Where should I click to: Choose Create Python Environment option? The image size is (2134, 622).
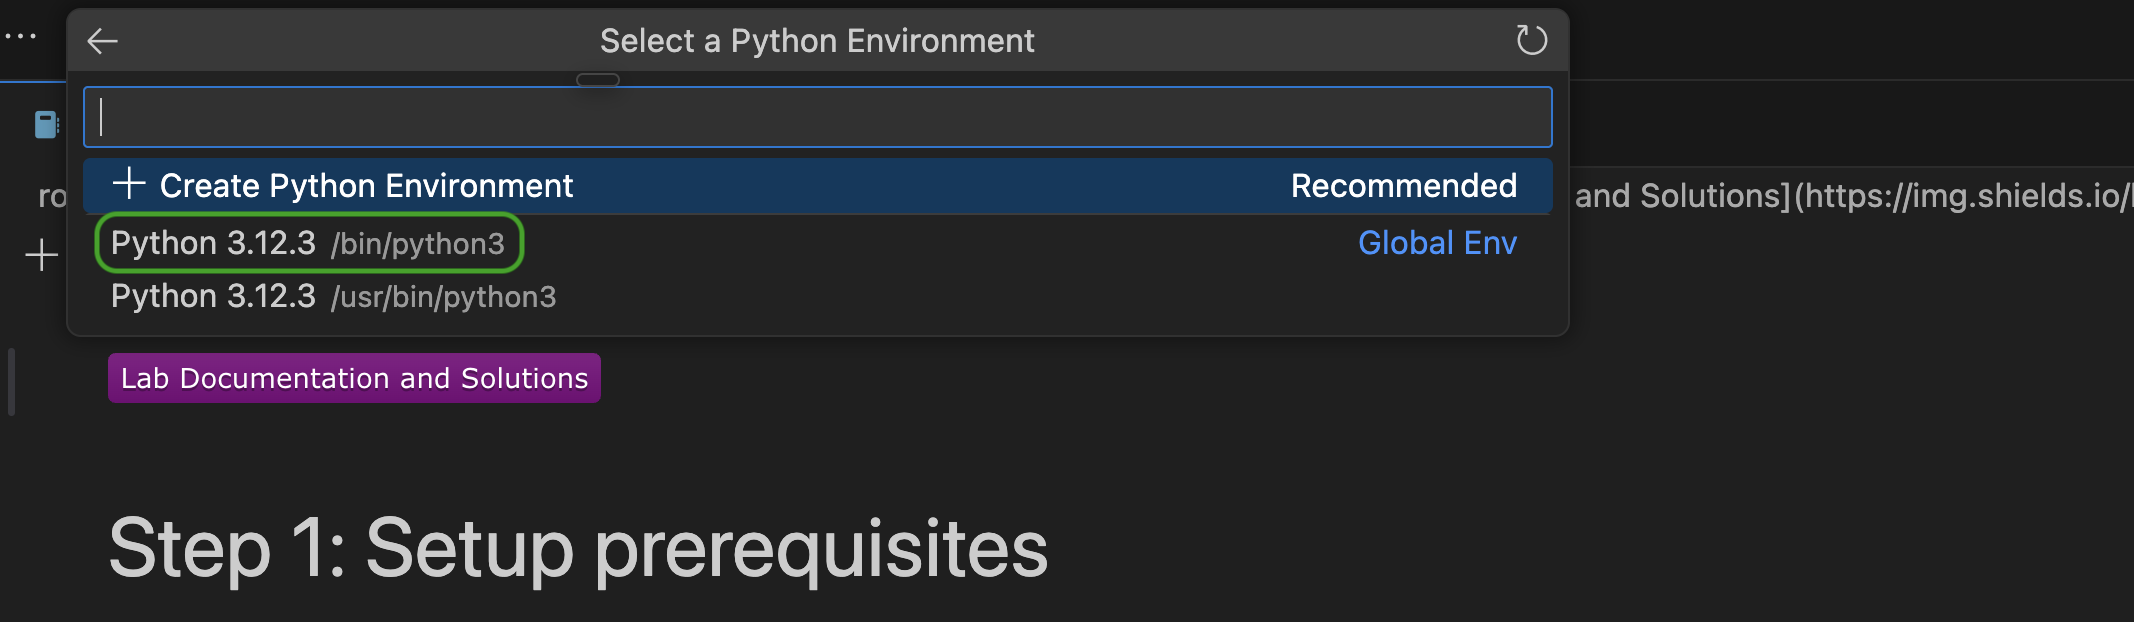coord(366,186)
